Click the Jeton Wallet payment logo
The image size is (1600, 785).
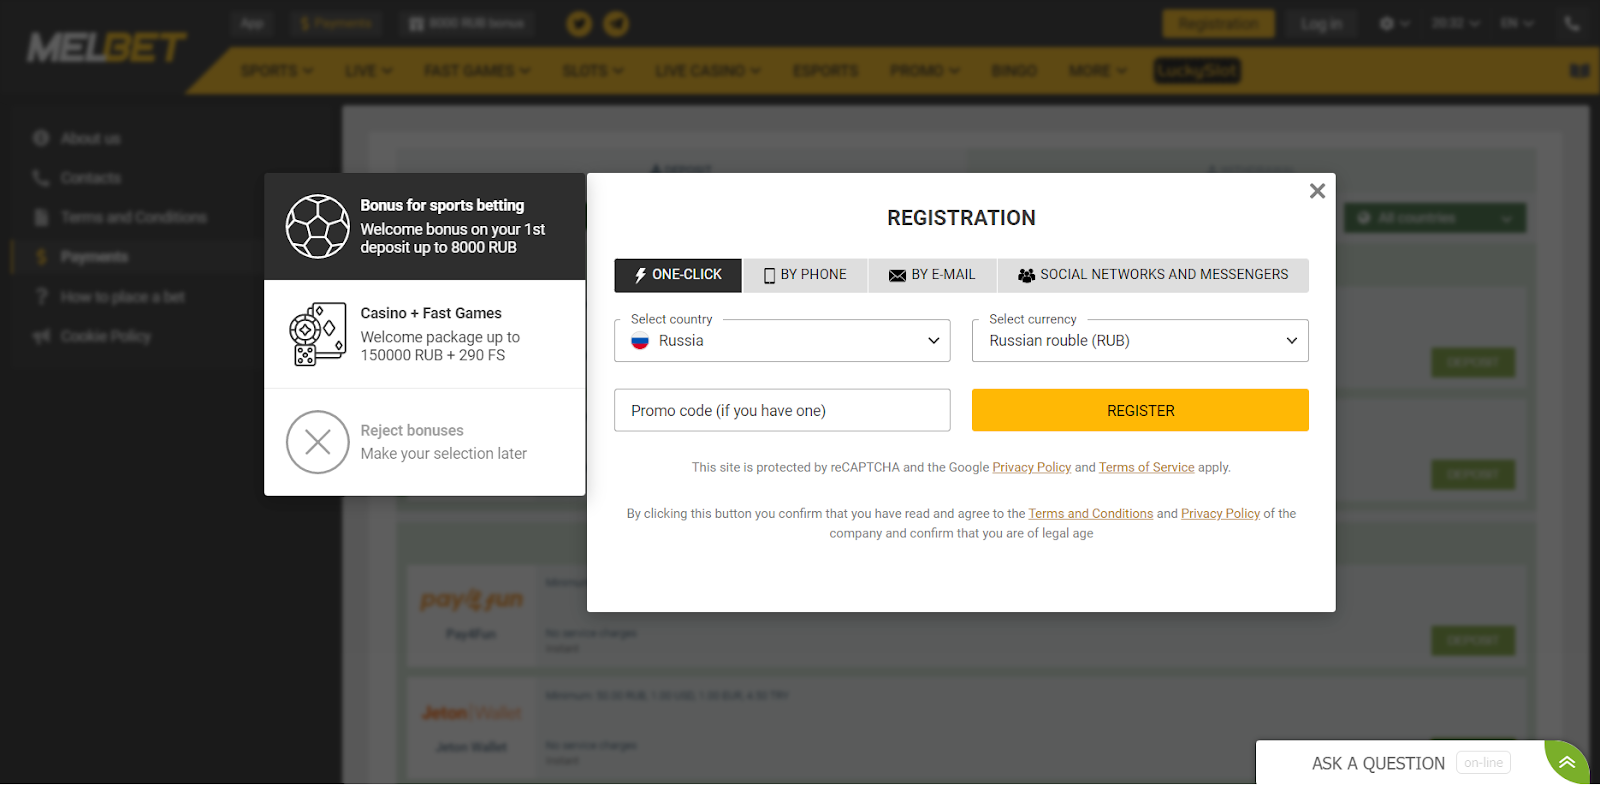tap(471, 713)
